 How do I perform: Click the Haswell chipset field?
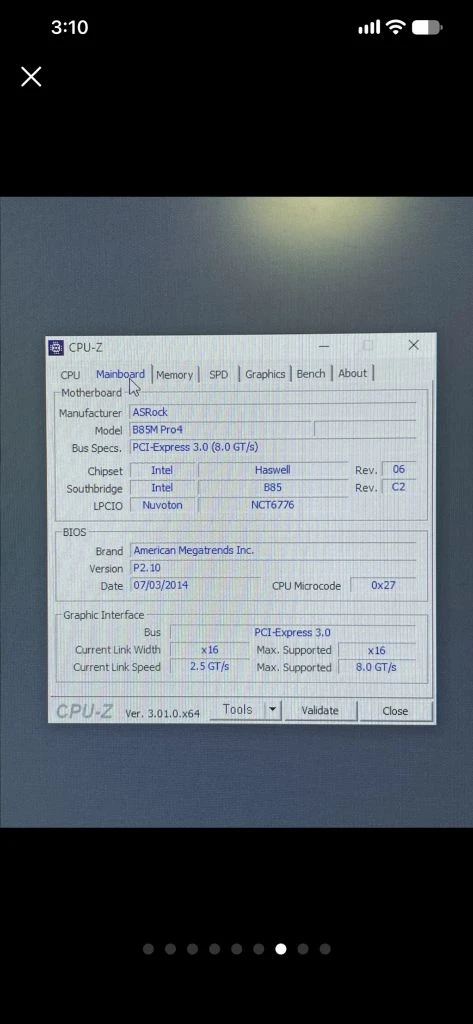tap(273, 470)
